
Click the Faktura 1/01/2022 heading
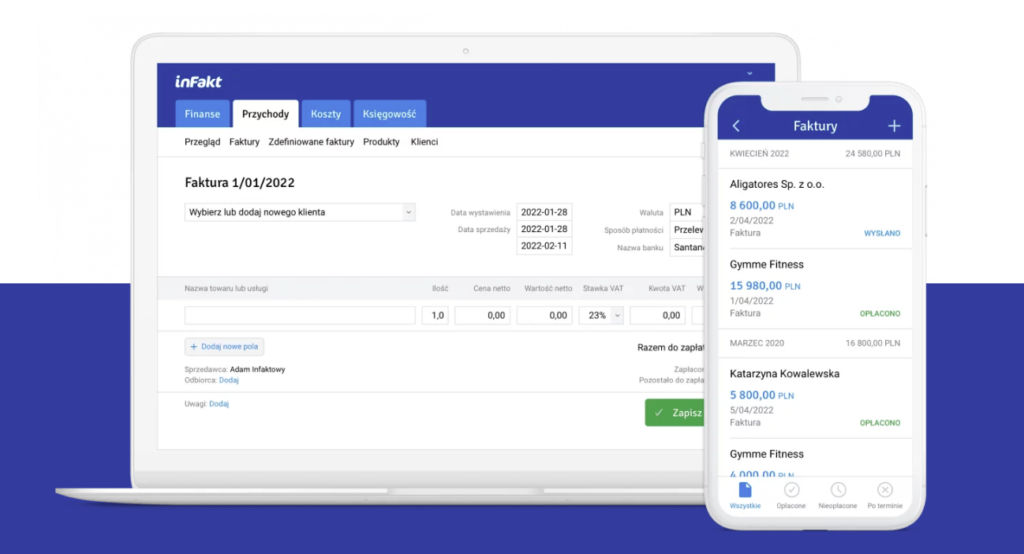tap(240, 183)
